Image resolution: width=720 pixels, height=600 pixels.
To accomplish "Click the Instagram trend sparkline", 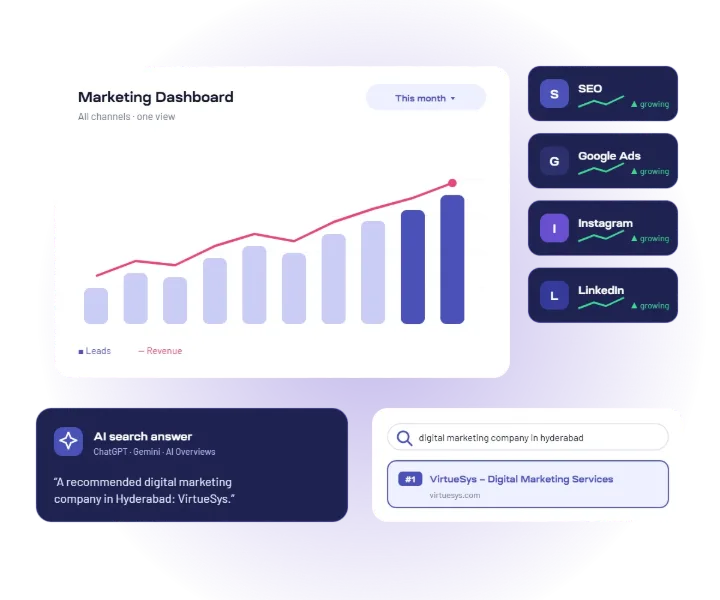I will 601,236.
